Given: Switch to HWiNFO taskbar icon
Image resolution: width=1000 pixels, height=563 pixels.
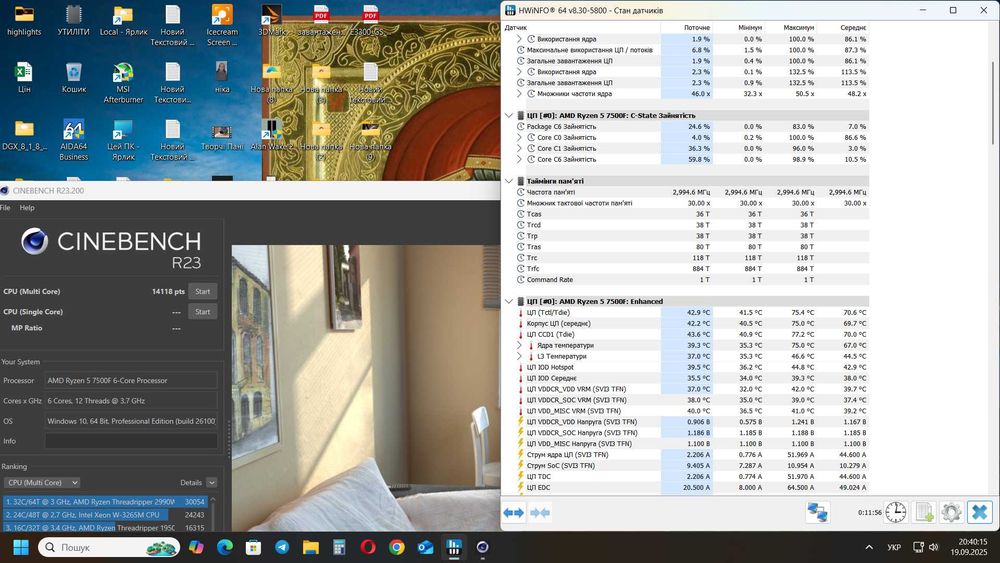Looking at the screenshot, I should tap(454, 547).
